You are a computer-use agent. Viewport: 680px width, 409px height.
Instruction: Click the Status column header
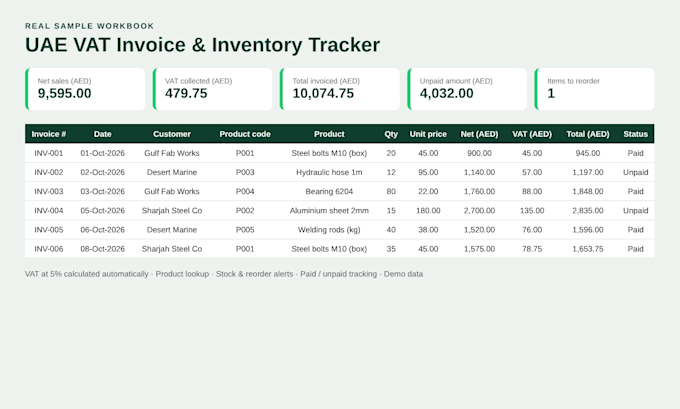(x=635, y=134)
